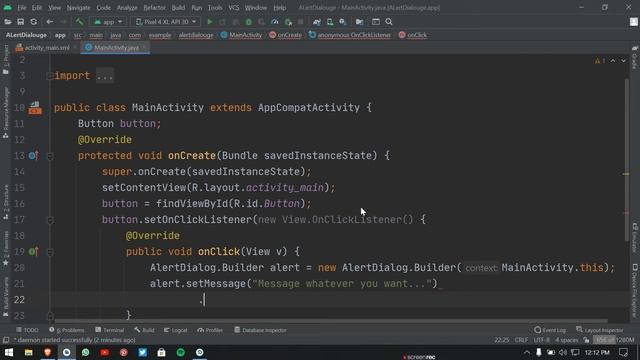Click the horizontal scrollbar under the editor
The height and width of the screenshot is (360, 640).
331,321
